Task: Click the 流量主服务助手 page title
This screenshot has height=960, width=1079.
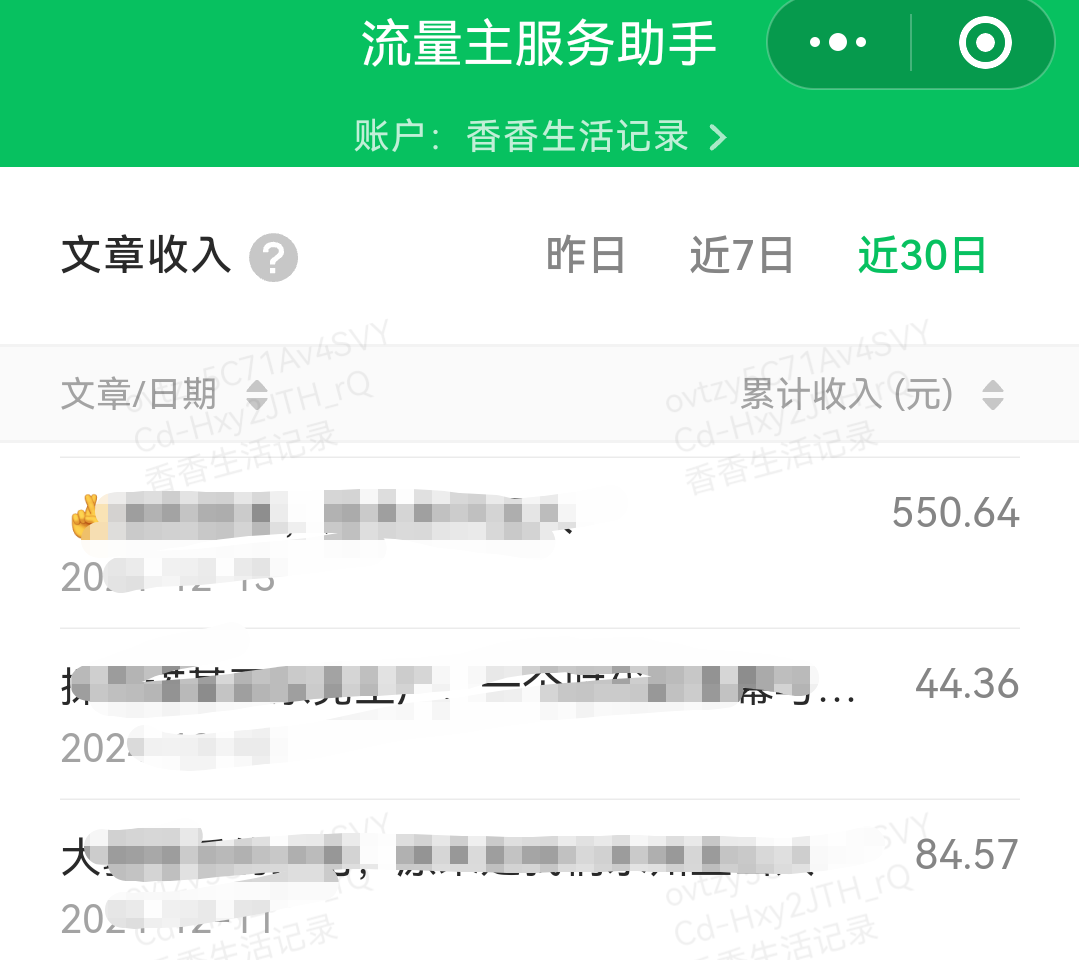Action: click(539, 43)
